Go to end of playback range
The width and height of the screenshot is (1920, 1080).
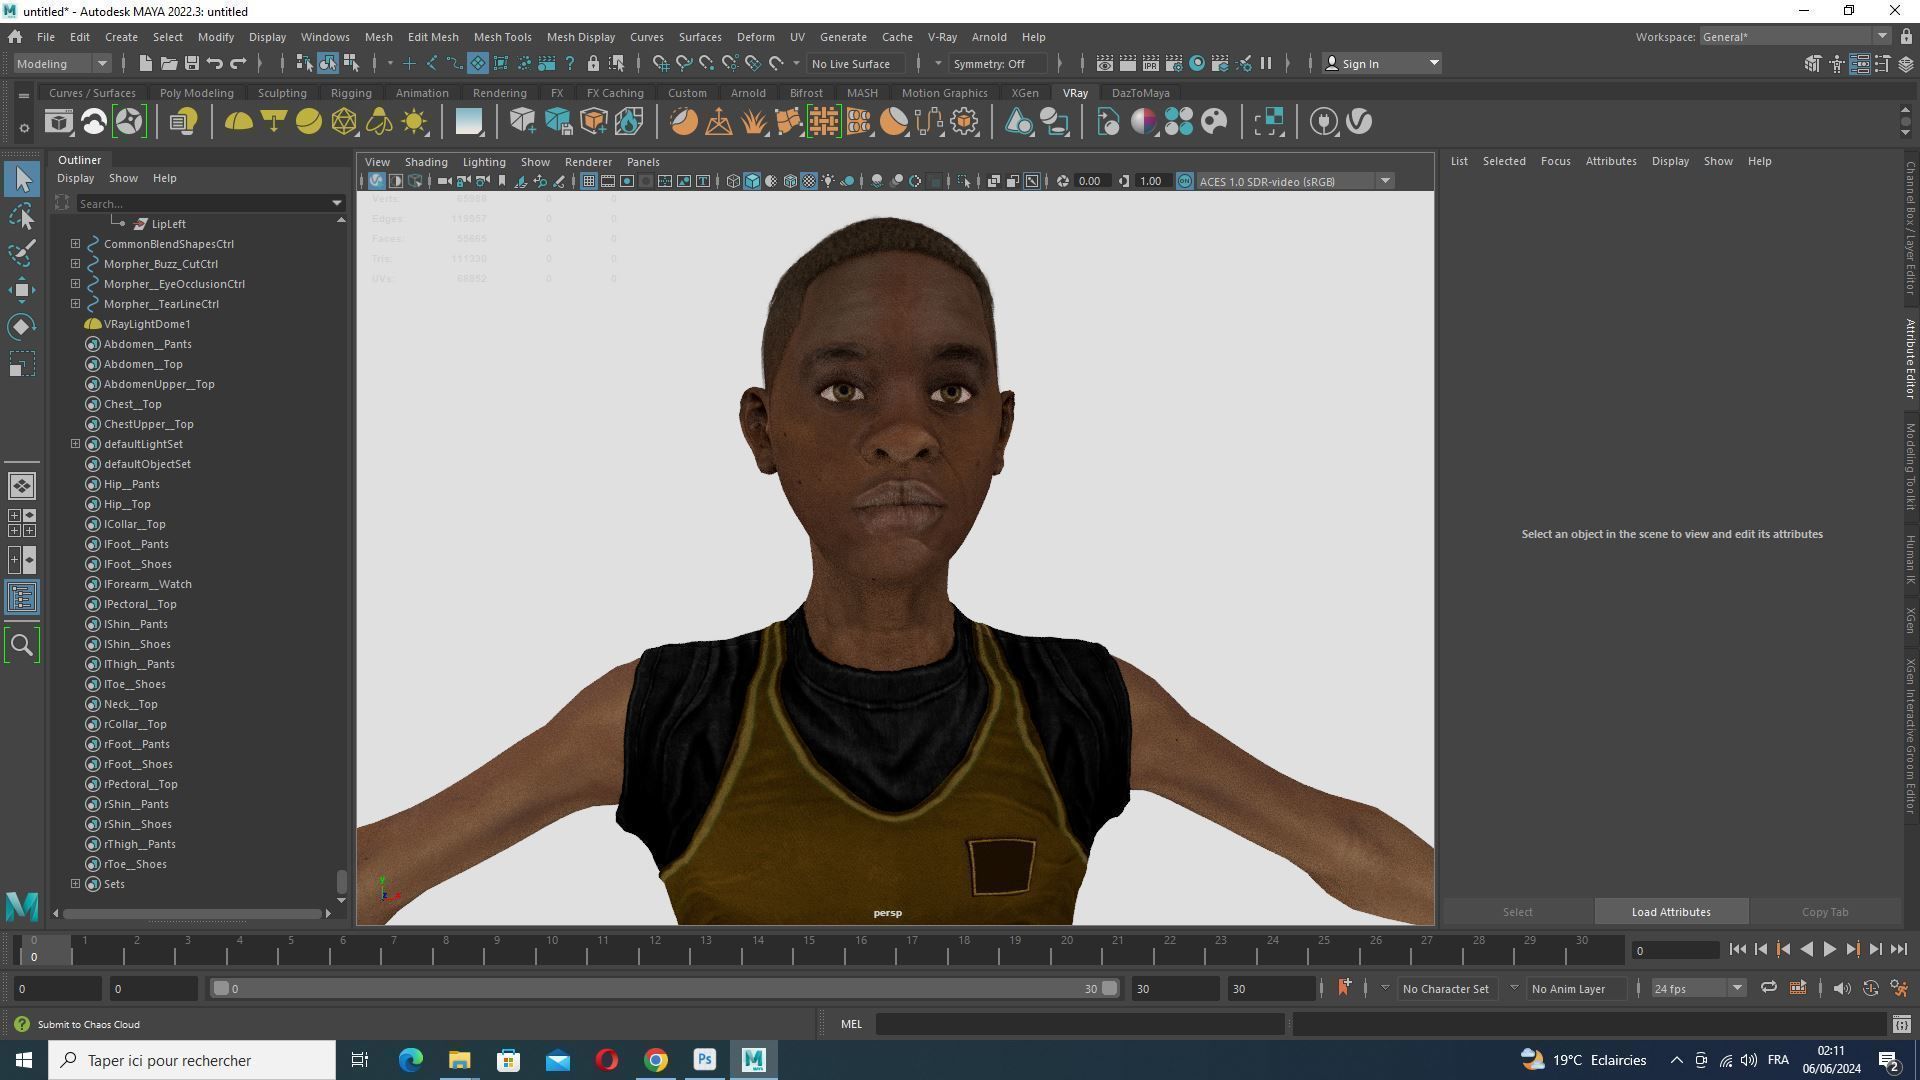1899,950
